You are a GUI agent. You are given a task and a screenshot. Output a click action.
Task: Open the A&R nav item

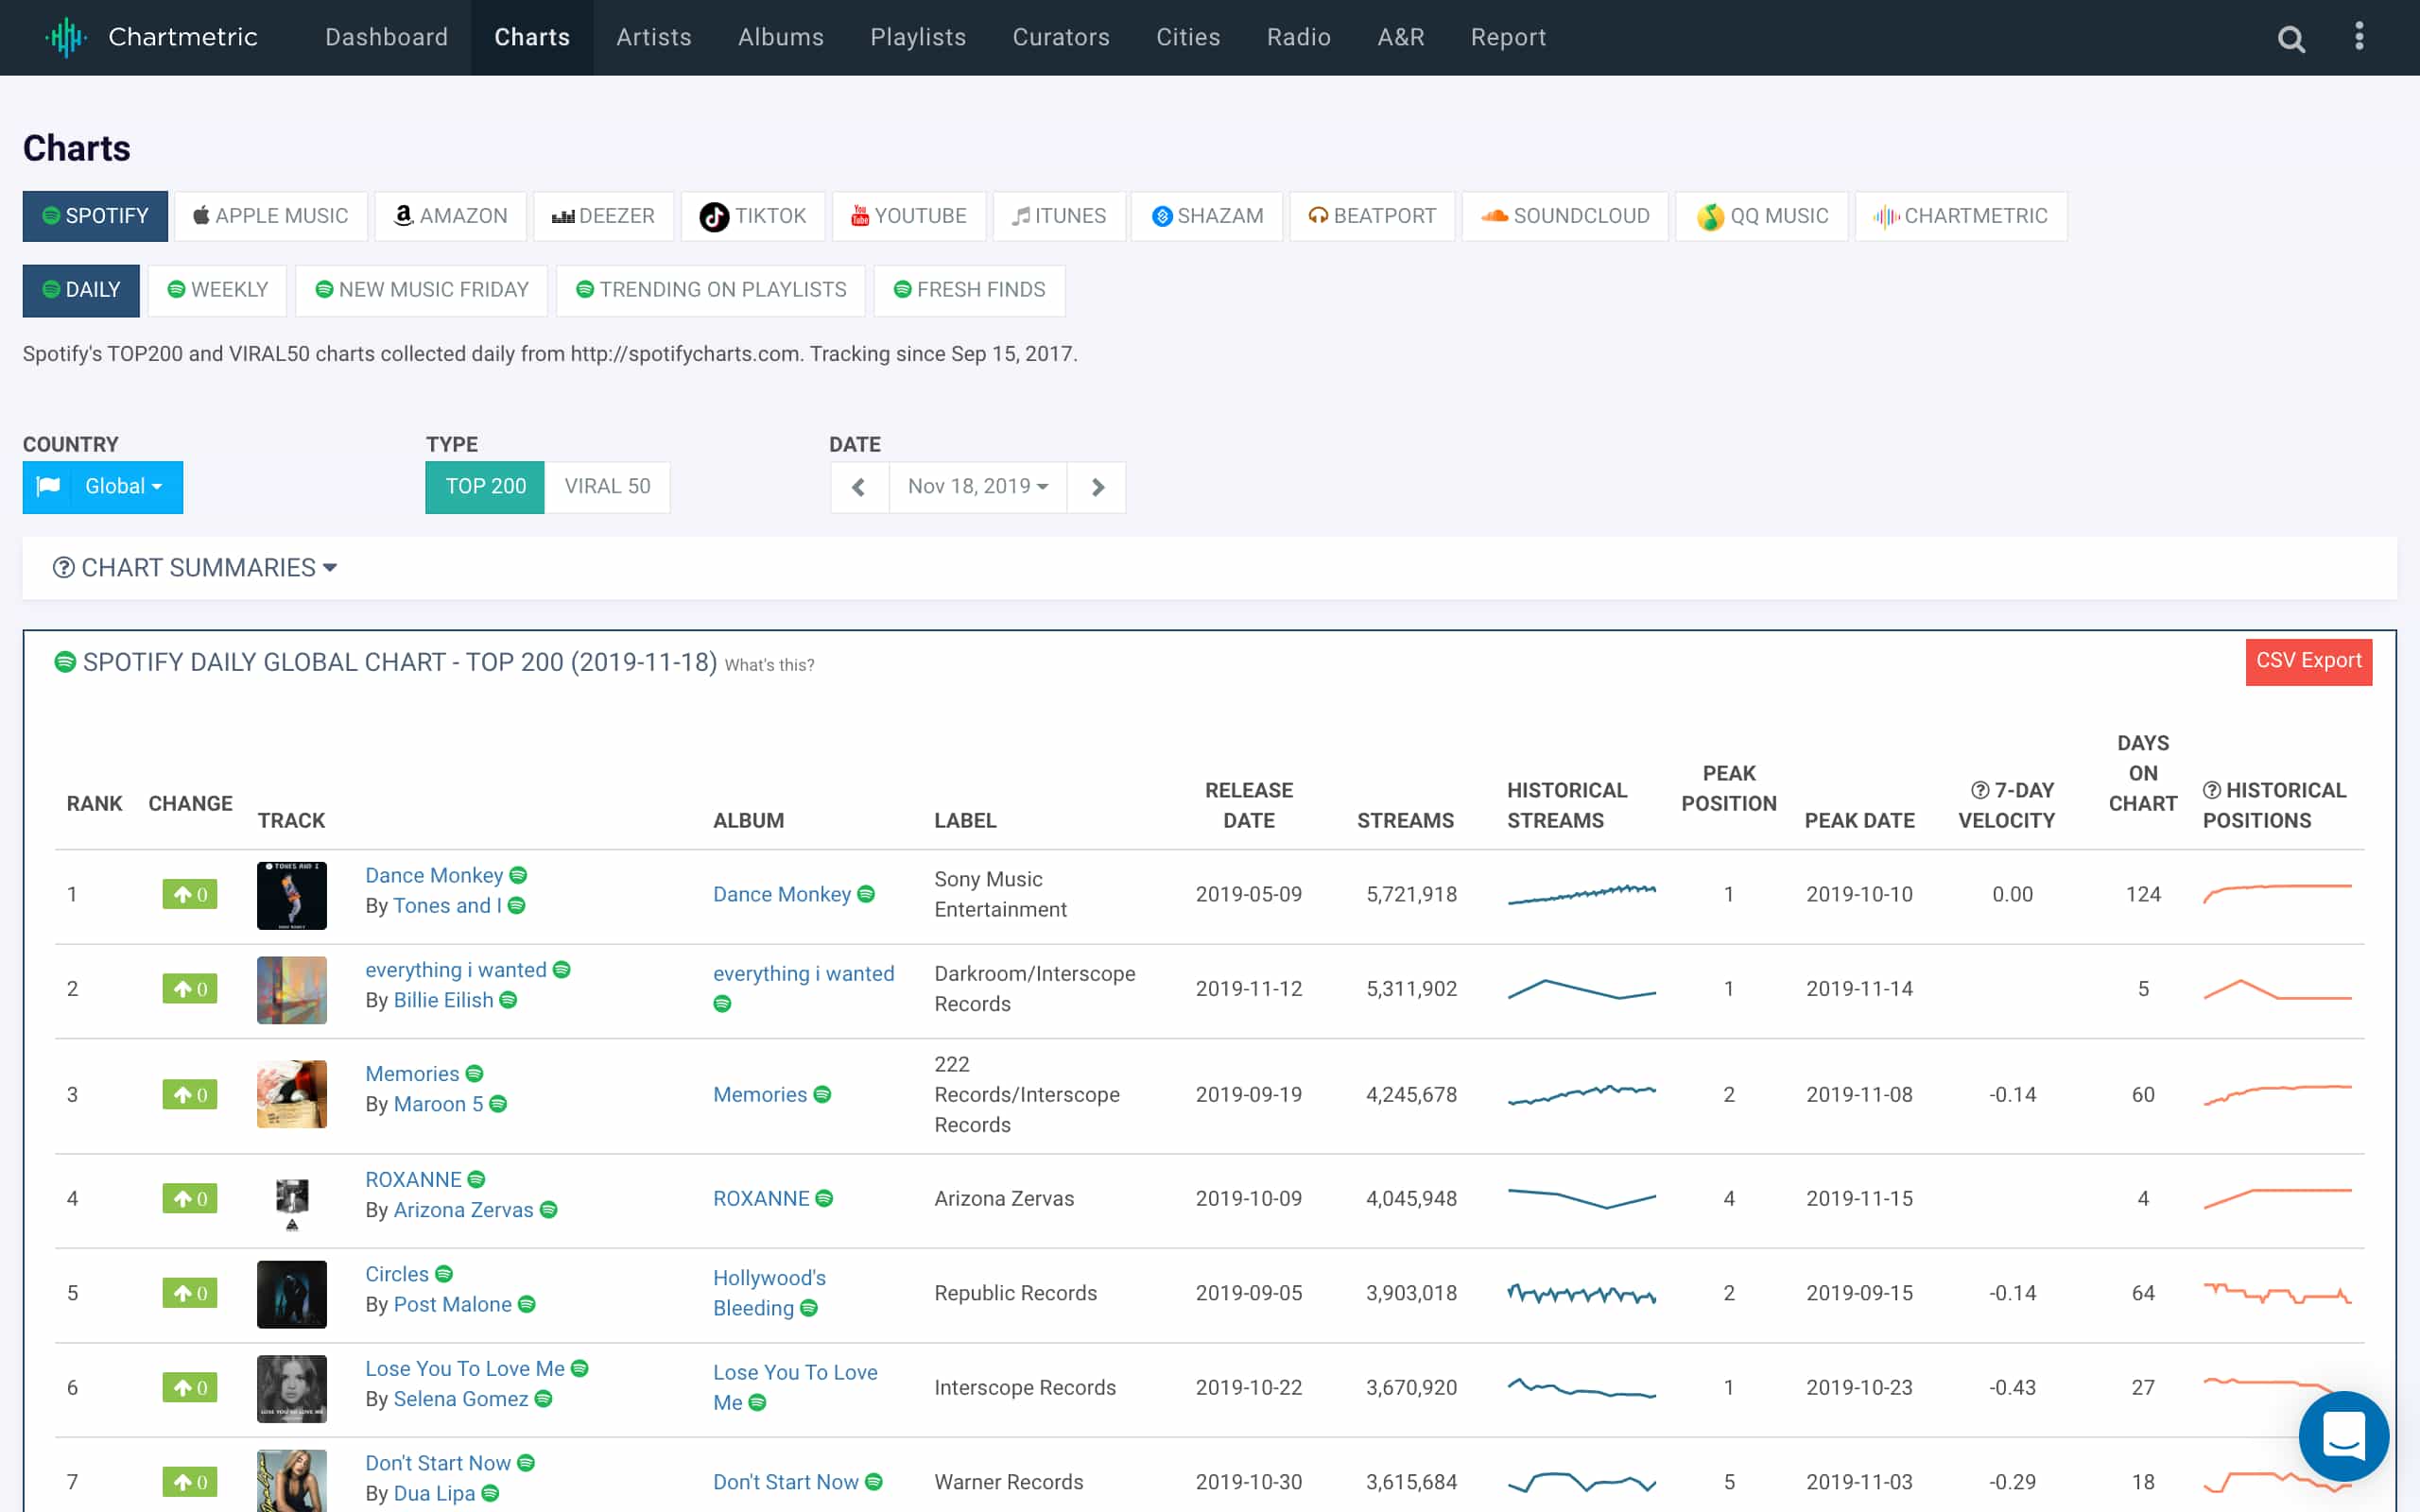click(1400, 37)
